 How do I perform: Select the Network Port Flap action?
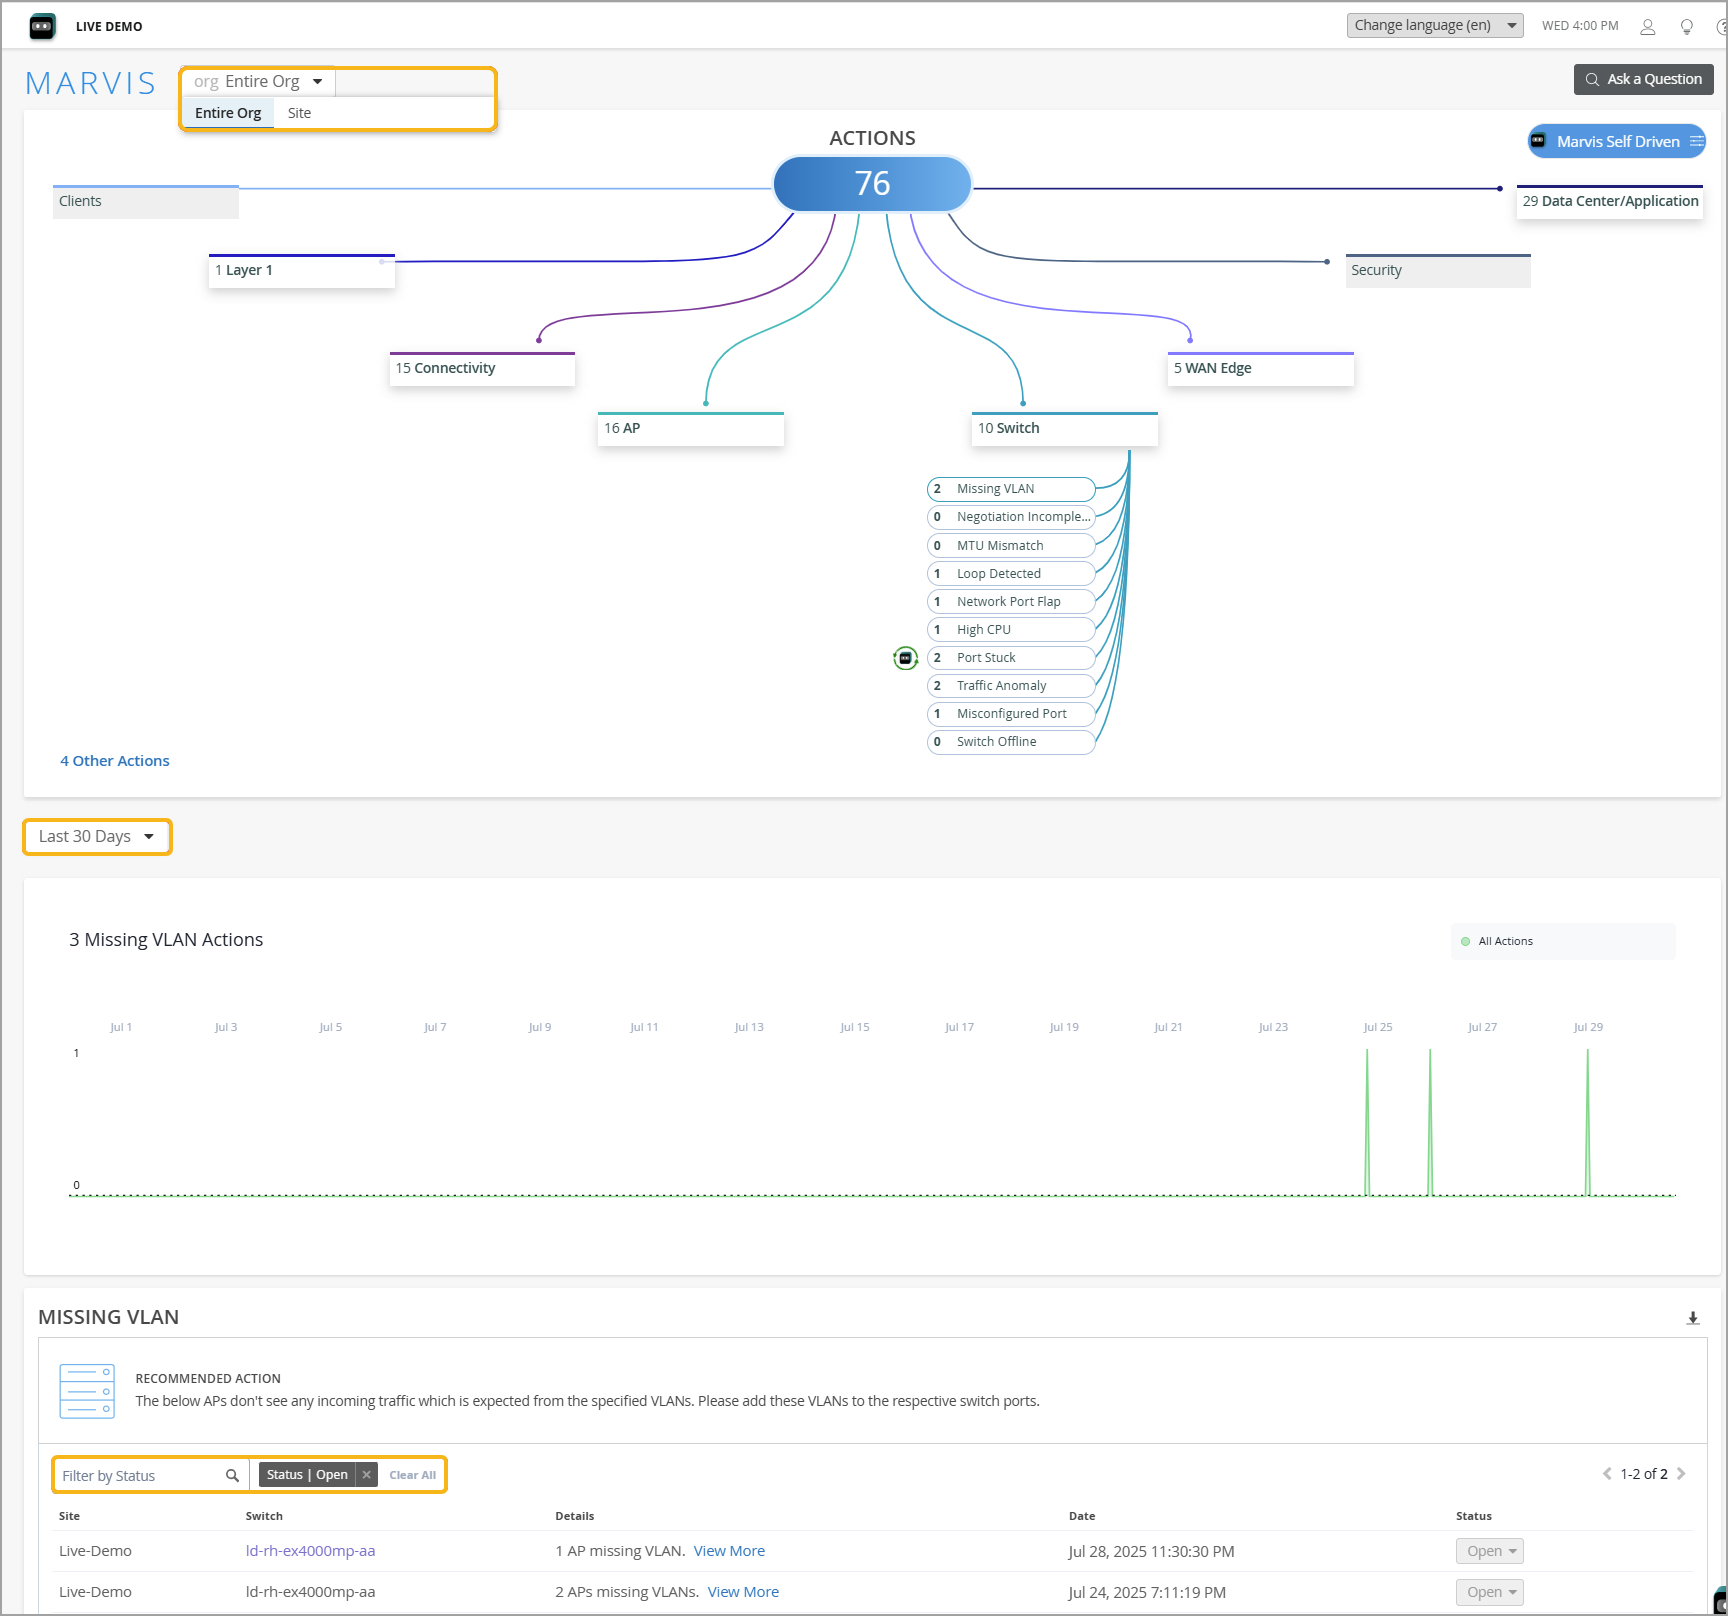(1011, 601)
